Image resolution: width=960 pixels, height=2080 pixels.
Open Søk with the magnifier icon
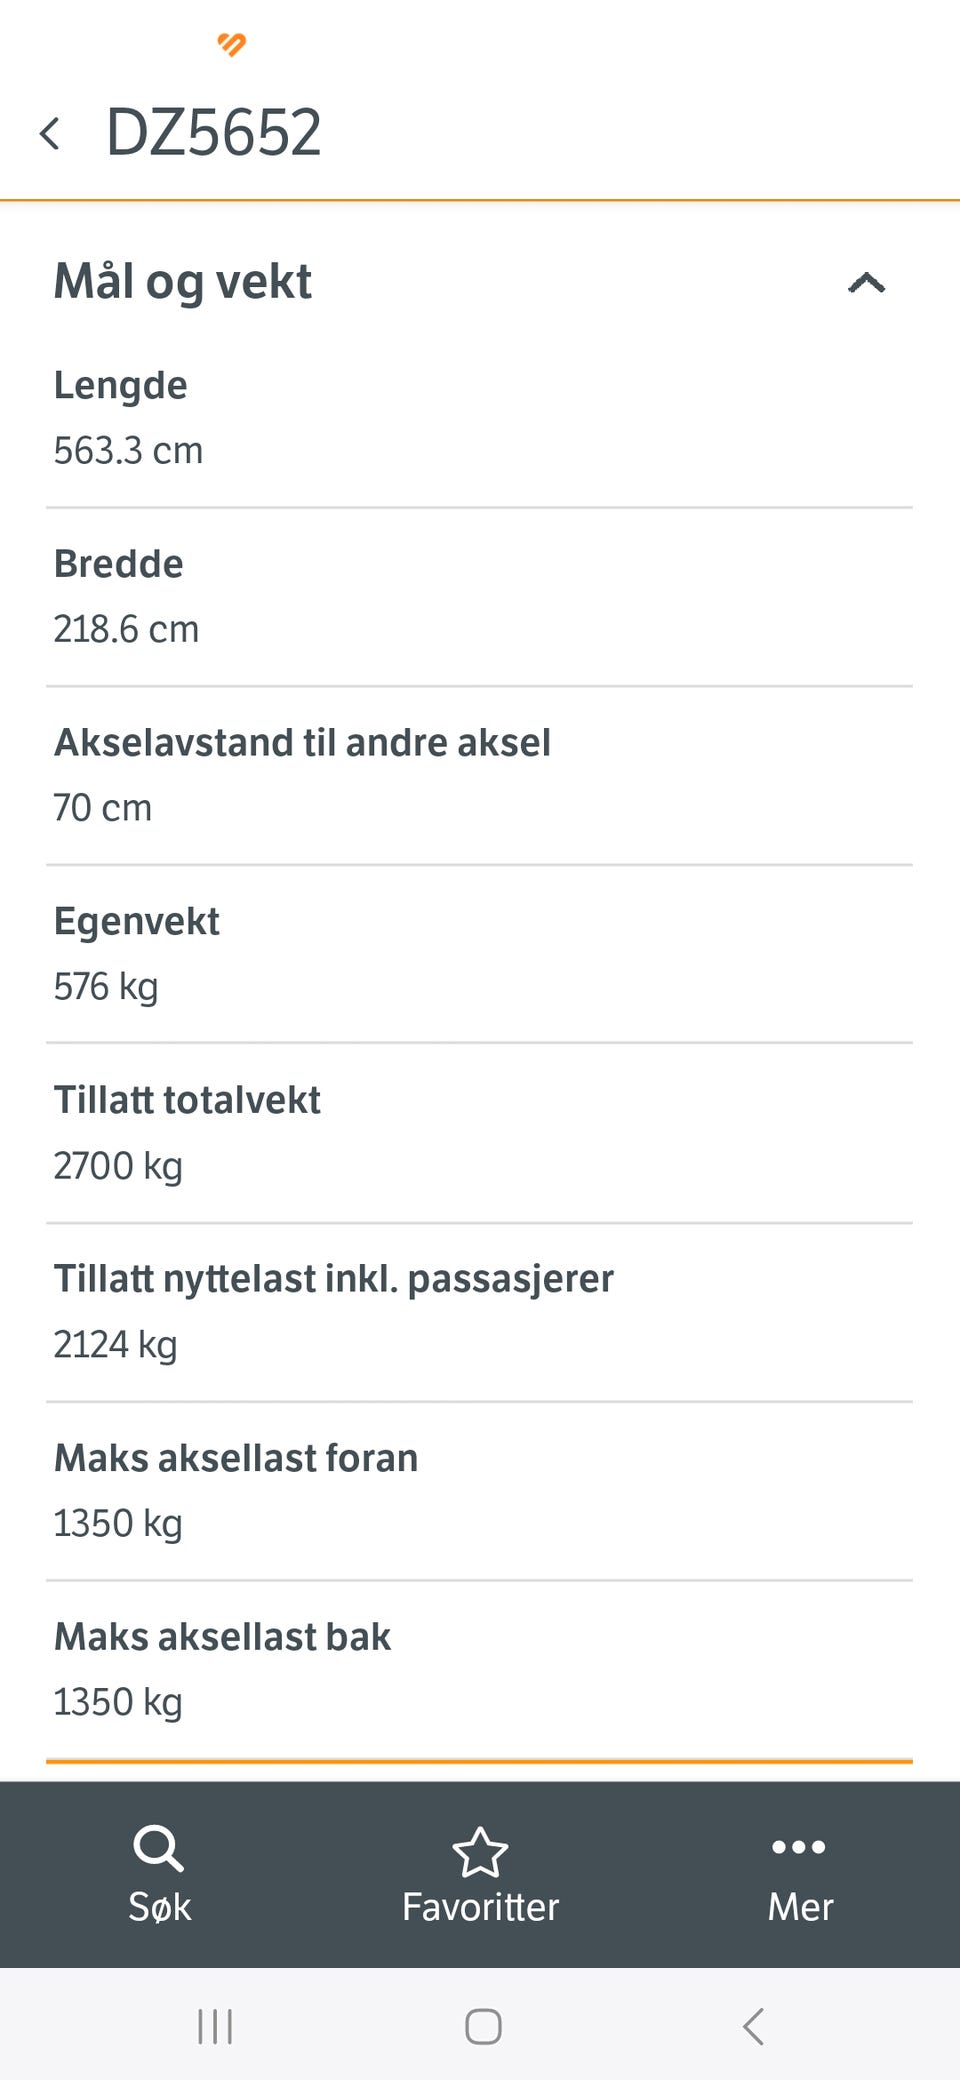click(158, 1848)
